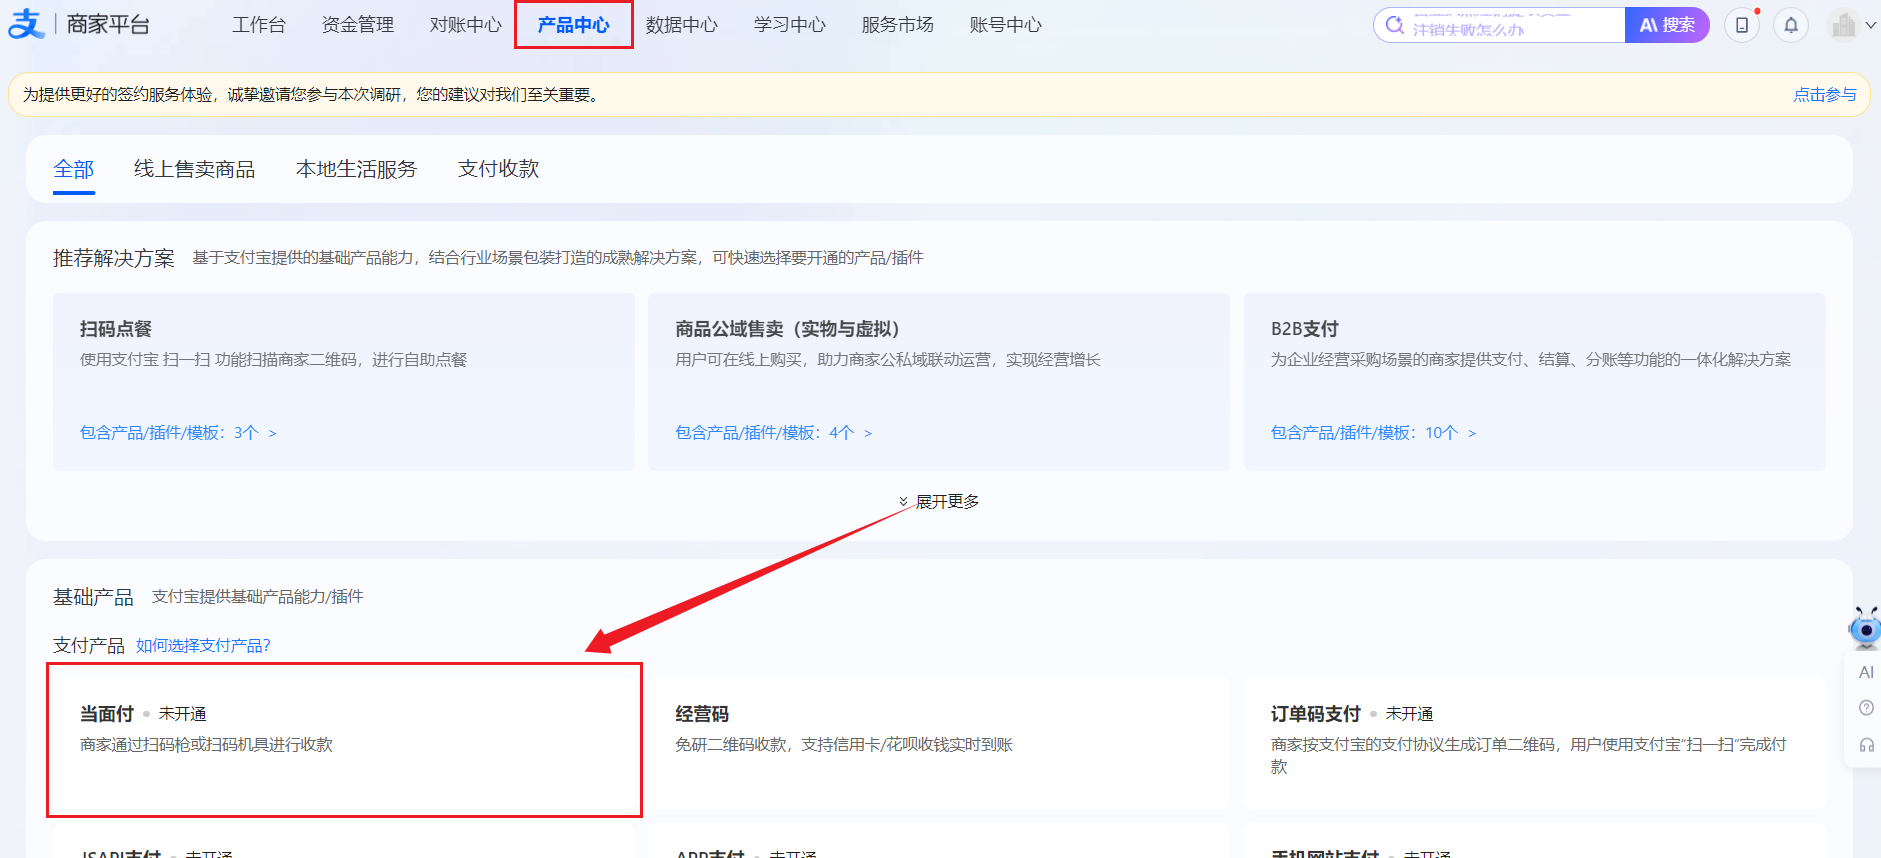Expand the account dropdown arrow
The width and height of the screenshot is (1881, 858).
(1870, 26)
